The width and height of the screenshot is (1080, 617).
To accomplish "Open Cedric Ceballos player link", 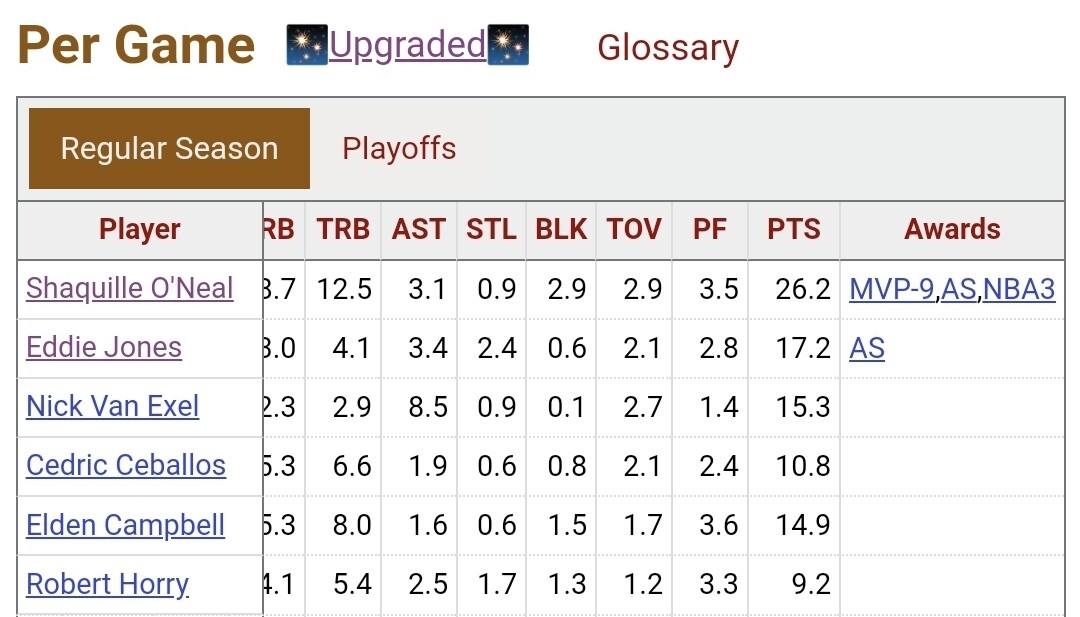I will tap(126, 465).
